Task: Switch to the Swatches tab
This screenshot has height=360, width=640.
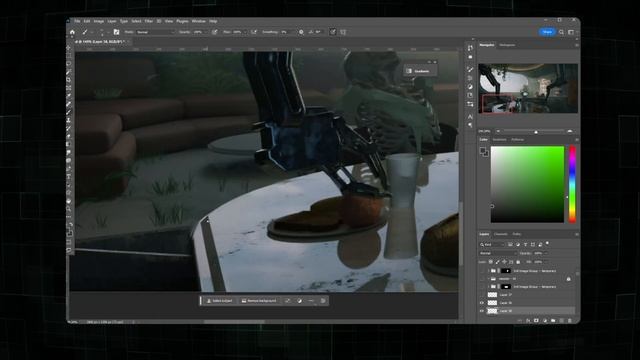Action: pyautogui.click(x=499, y=140)
